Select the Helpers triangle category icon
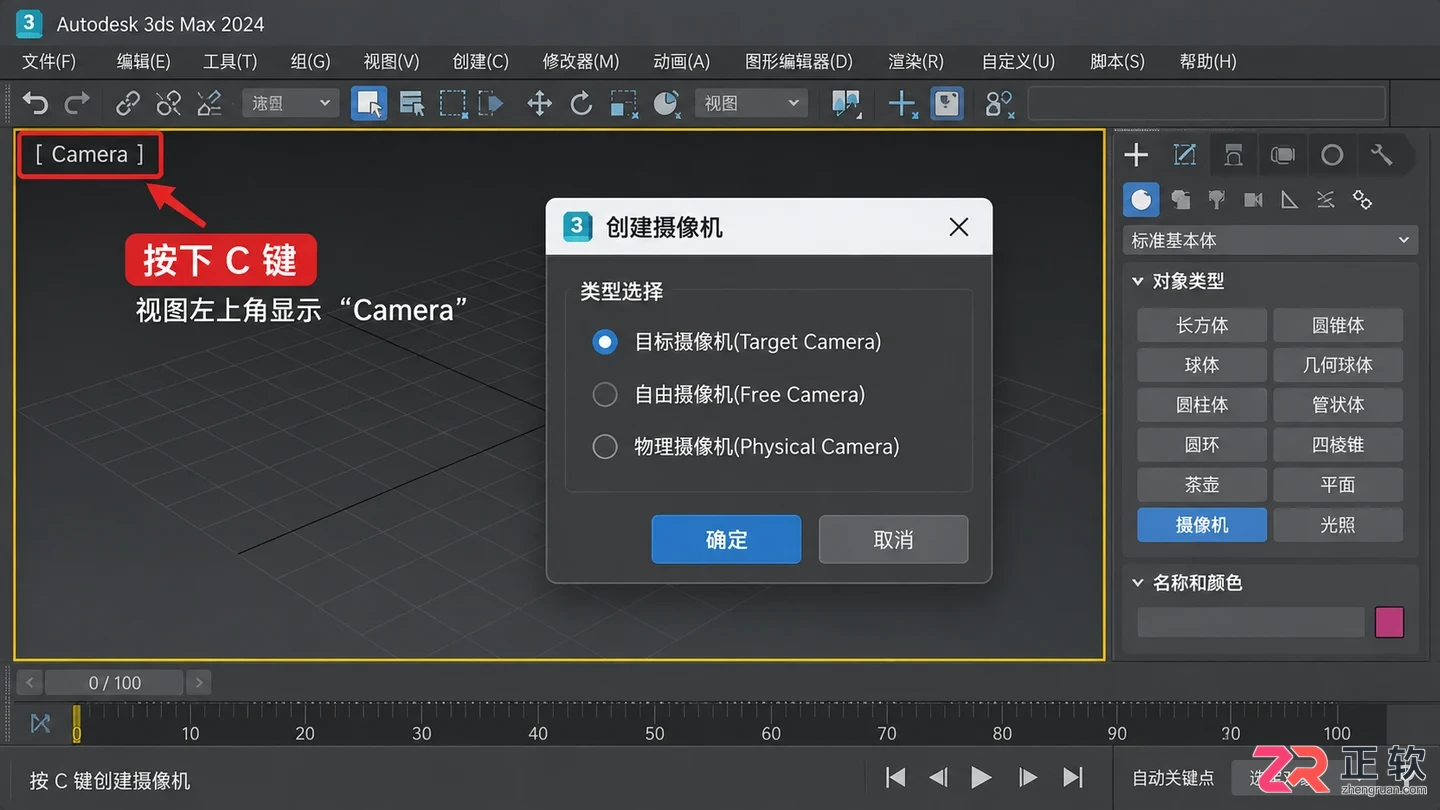Screen dimensions: 1440x810 pyautogui.click(x=1289, y=200)
